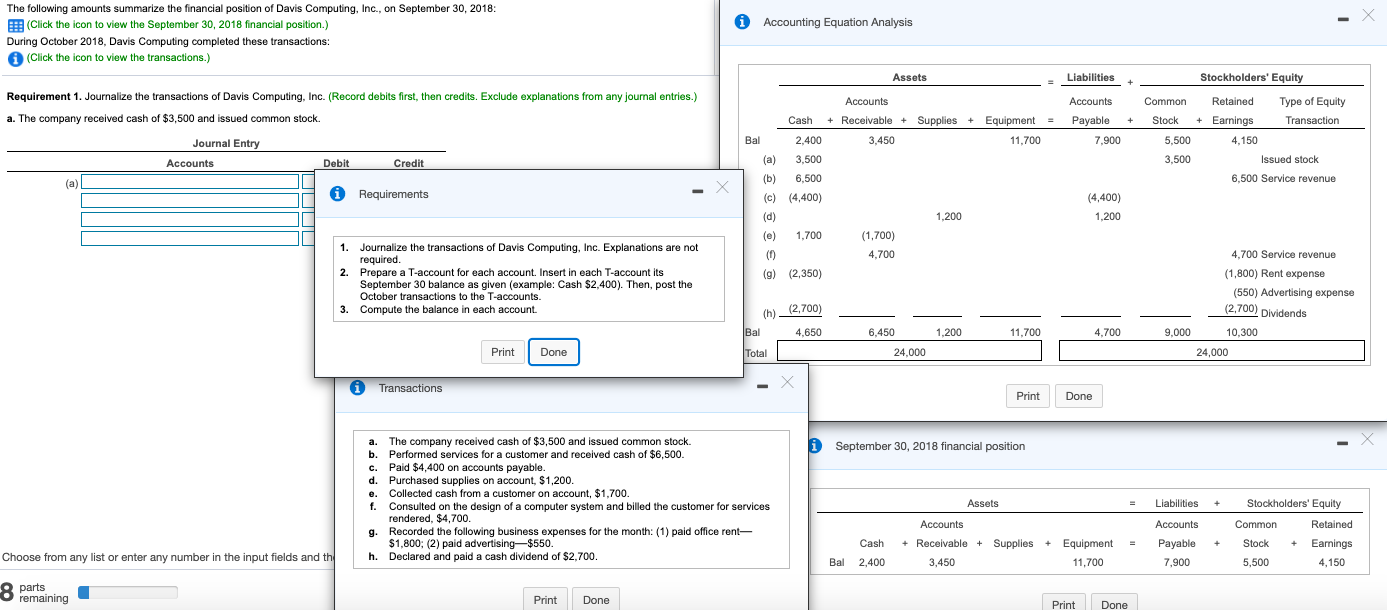Viewport: 1387px width, 610px height.
Task: Click Print in the Transactions window
Action: tap(545, 599)
